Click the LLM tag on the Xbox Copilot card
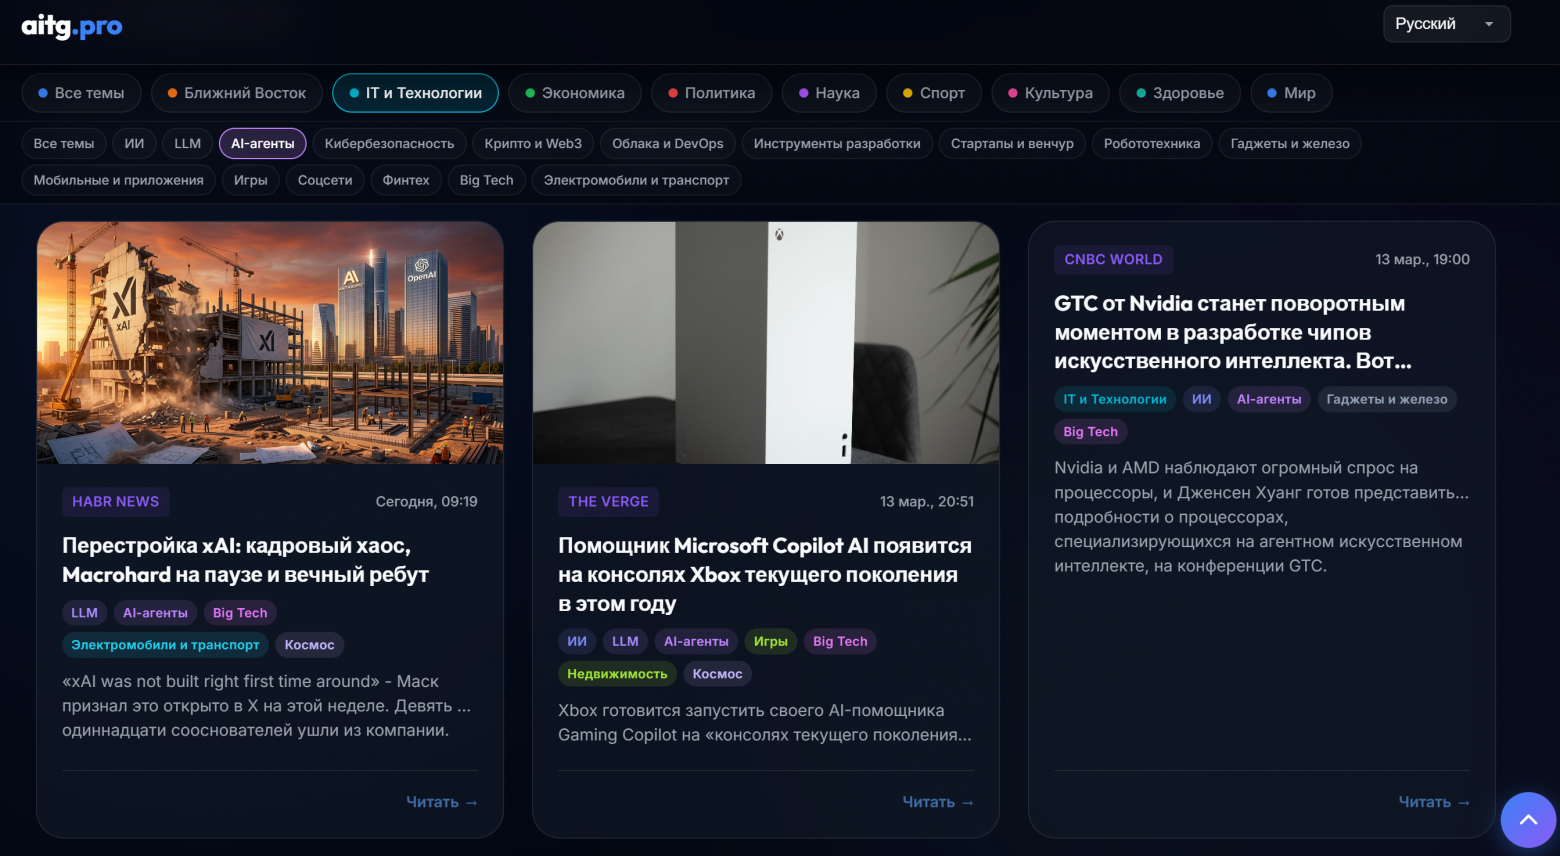 pyautogui.click(x=625, y=642)
